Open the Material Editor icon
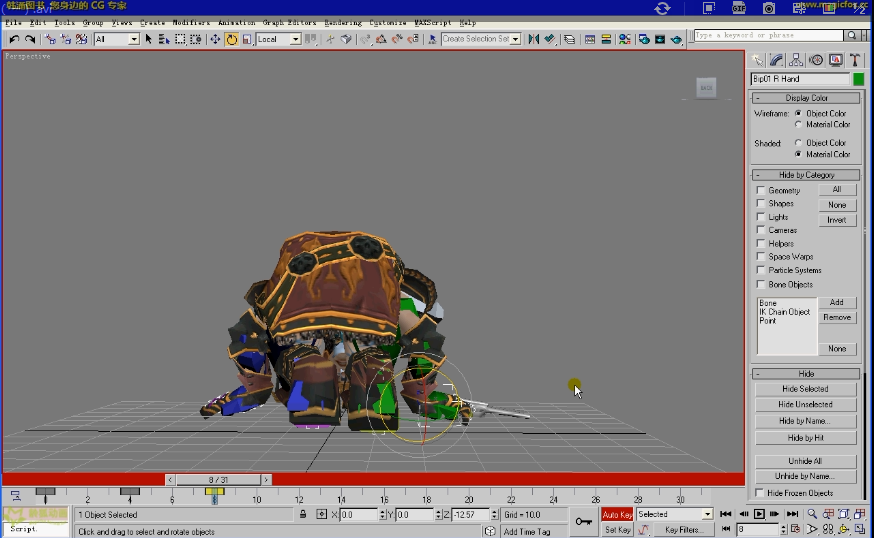Image resolution: width=874 pixels, height=538 pixels. pos(625,39)
